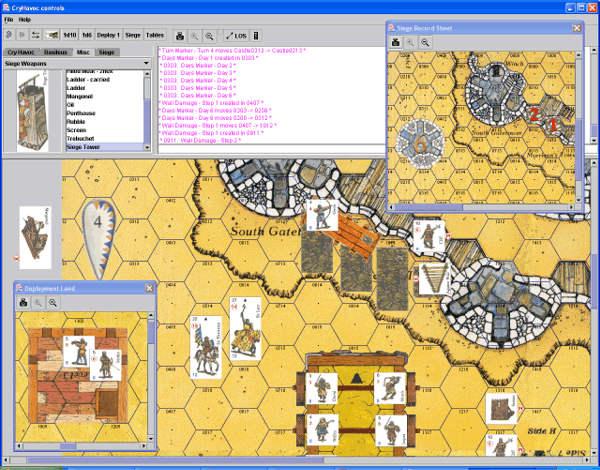Click the siege list scroll-up arrow
Screen dimensions: 600x470
(x=147, y=73)
